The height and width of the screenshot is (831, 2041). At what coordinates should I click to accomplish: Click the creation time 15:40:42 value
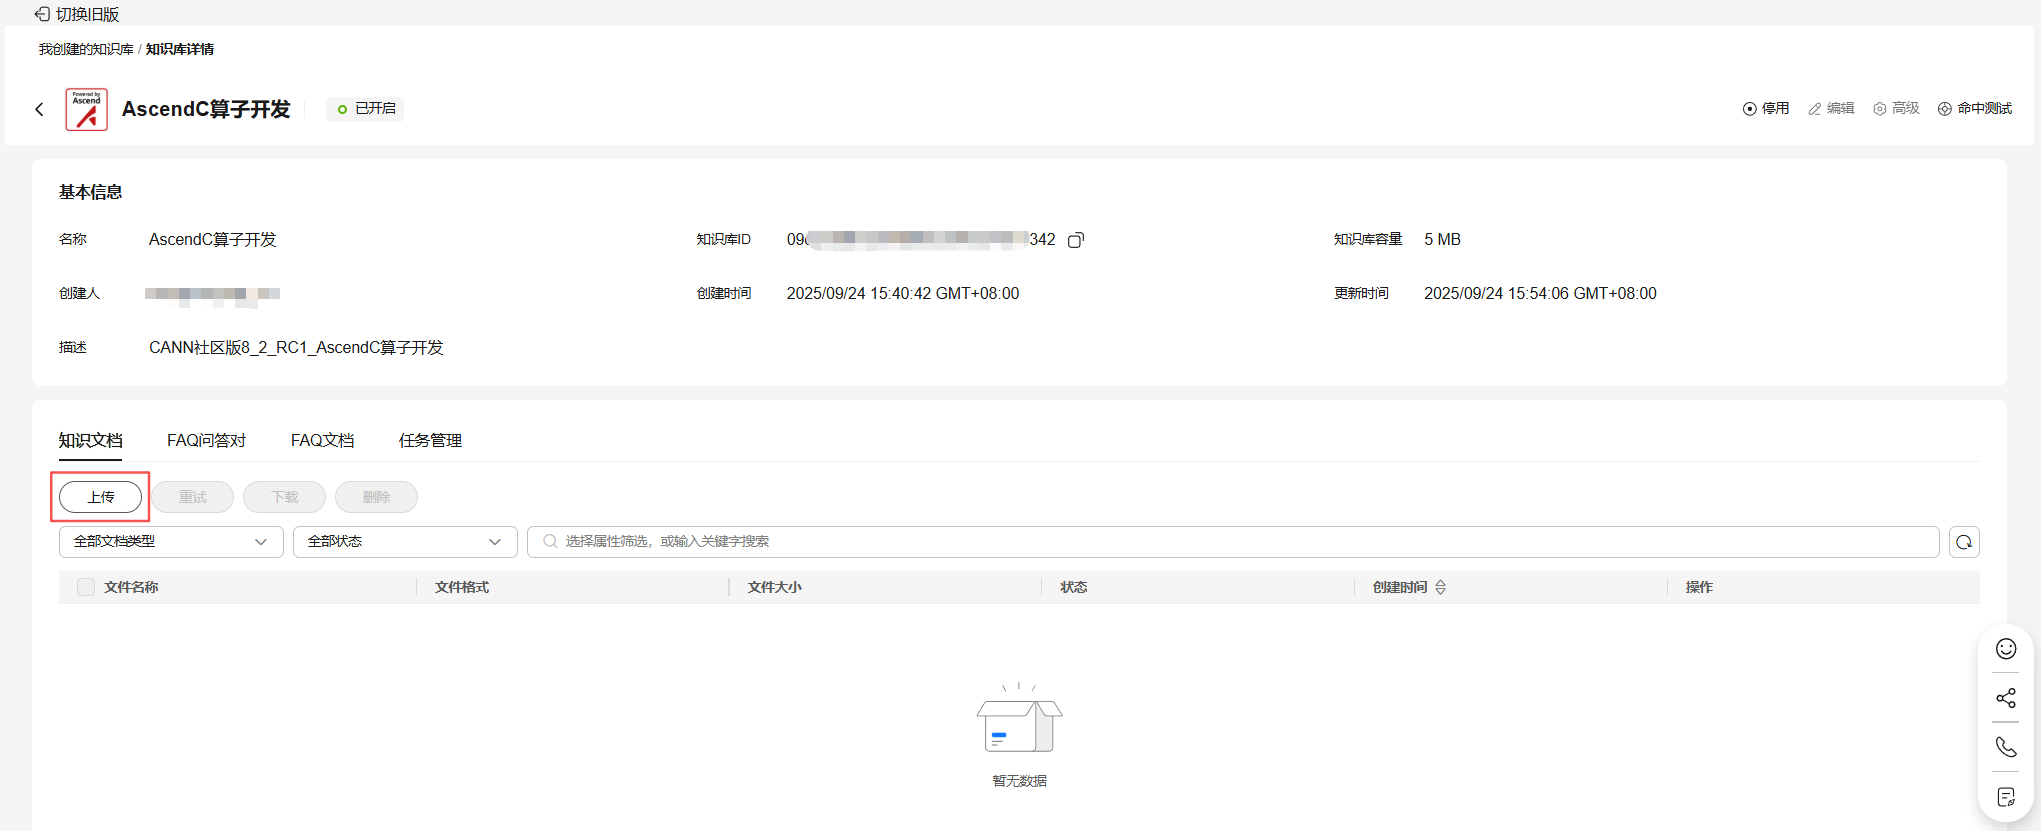903,294
